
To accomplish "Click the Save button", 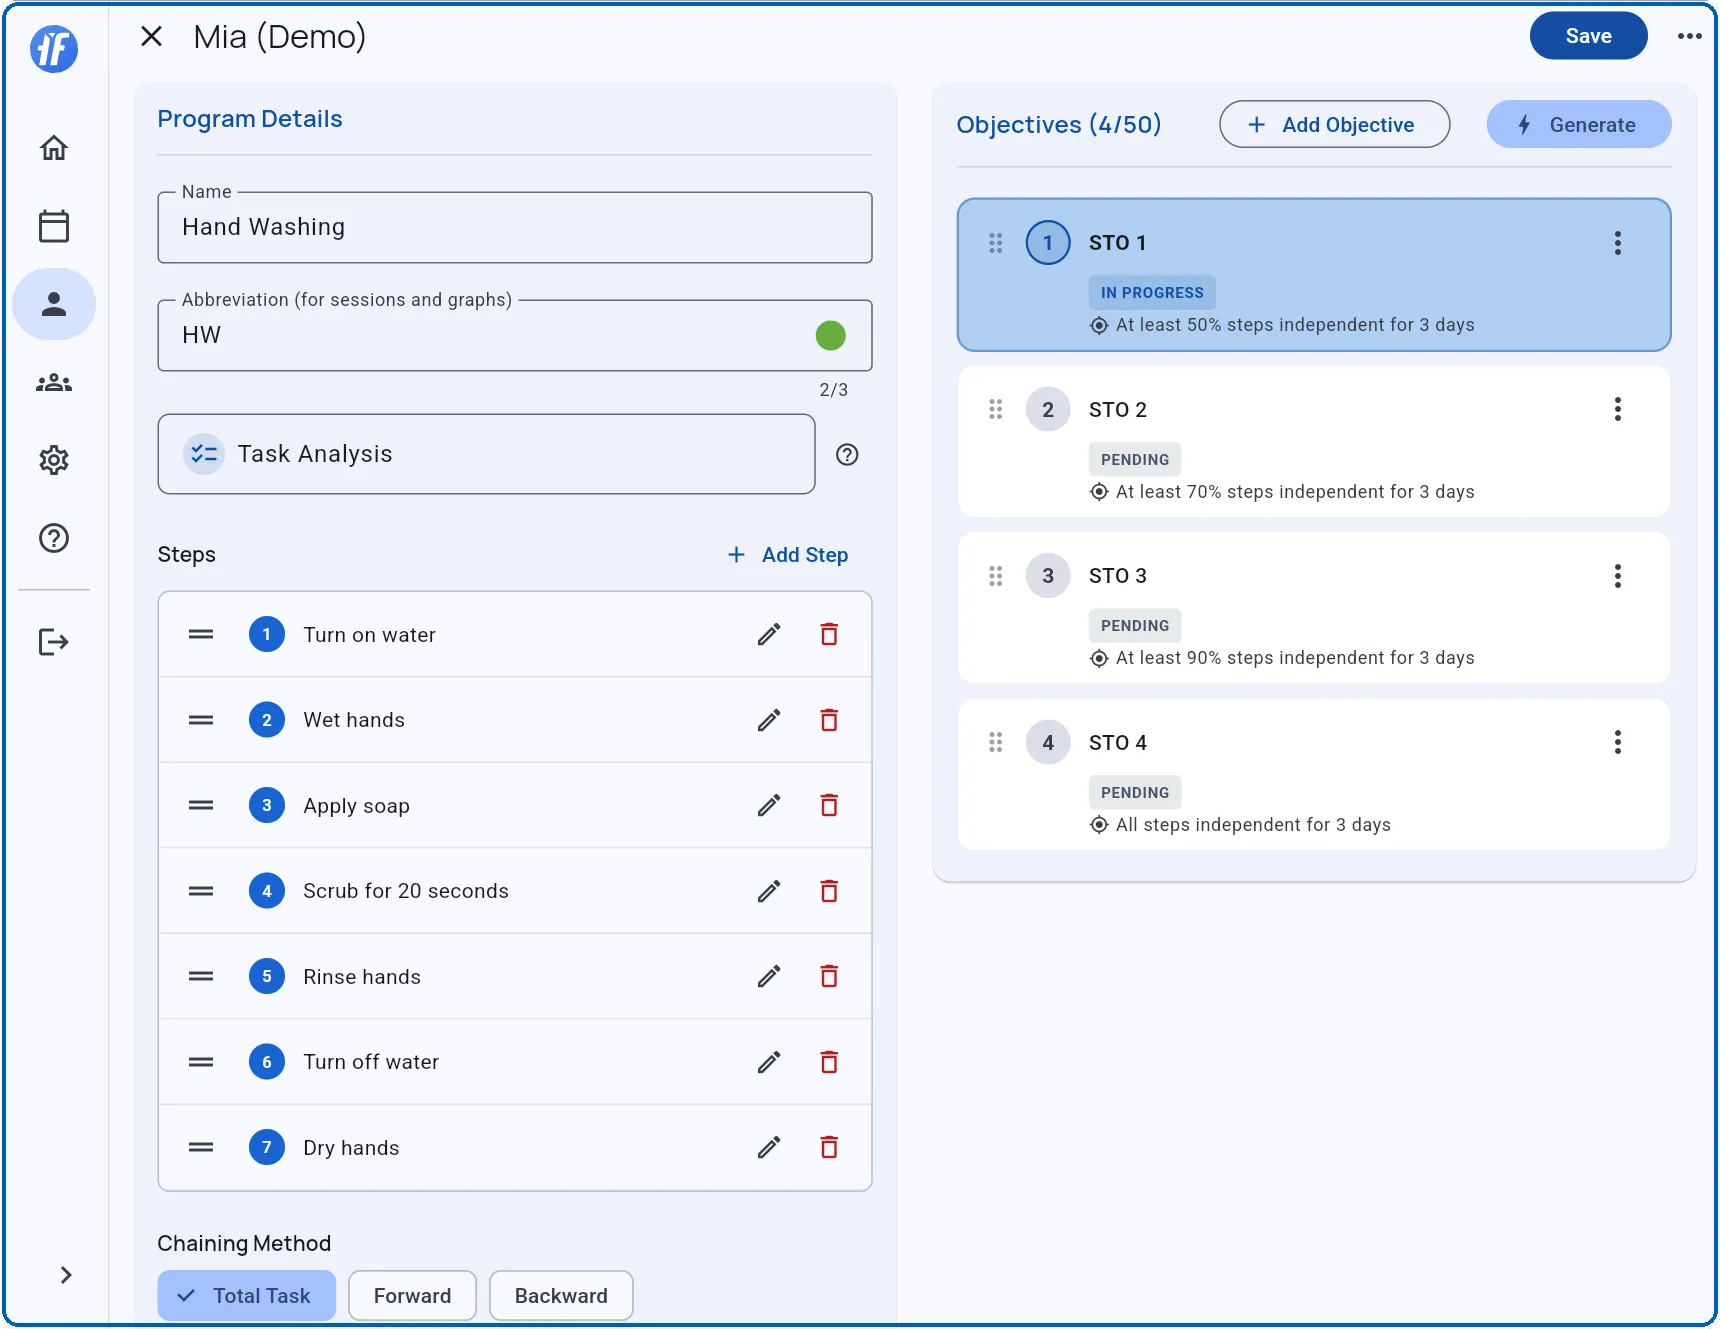I will [x=1588, y=36].
